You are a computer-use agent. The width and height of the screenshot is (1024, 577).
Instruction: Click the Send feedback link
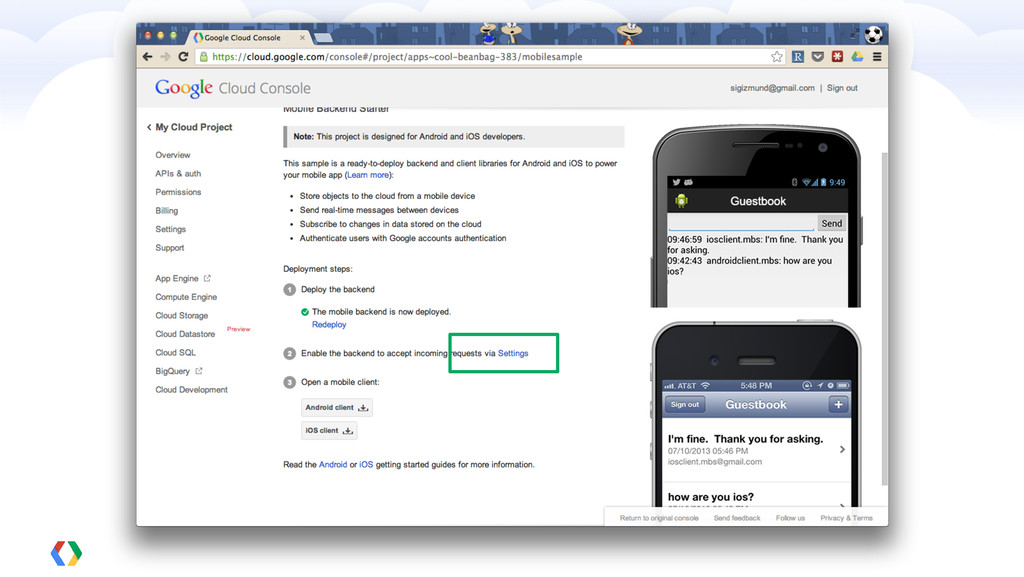coord(737,518)
